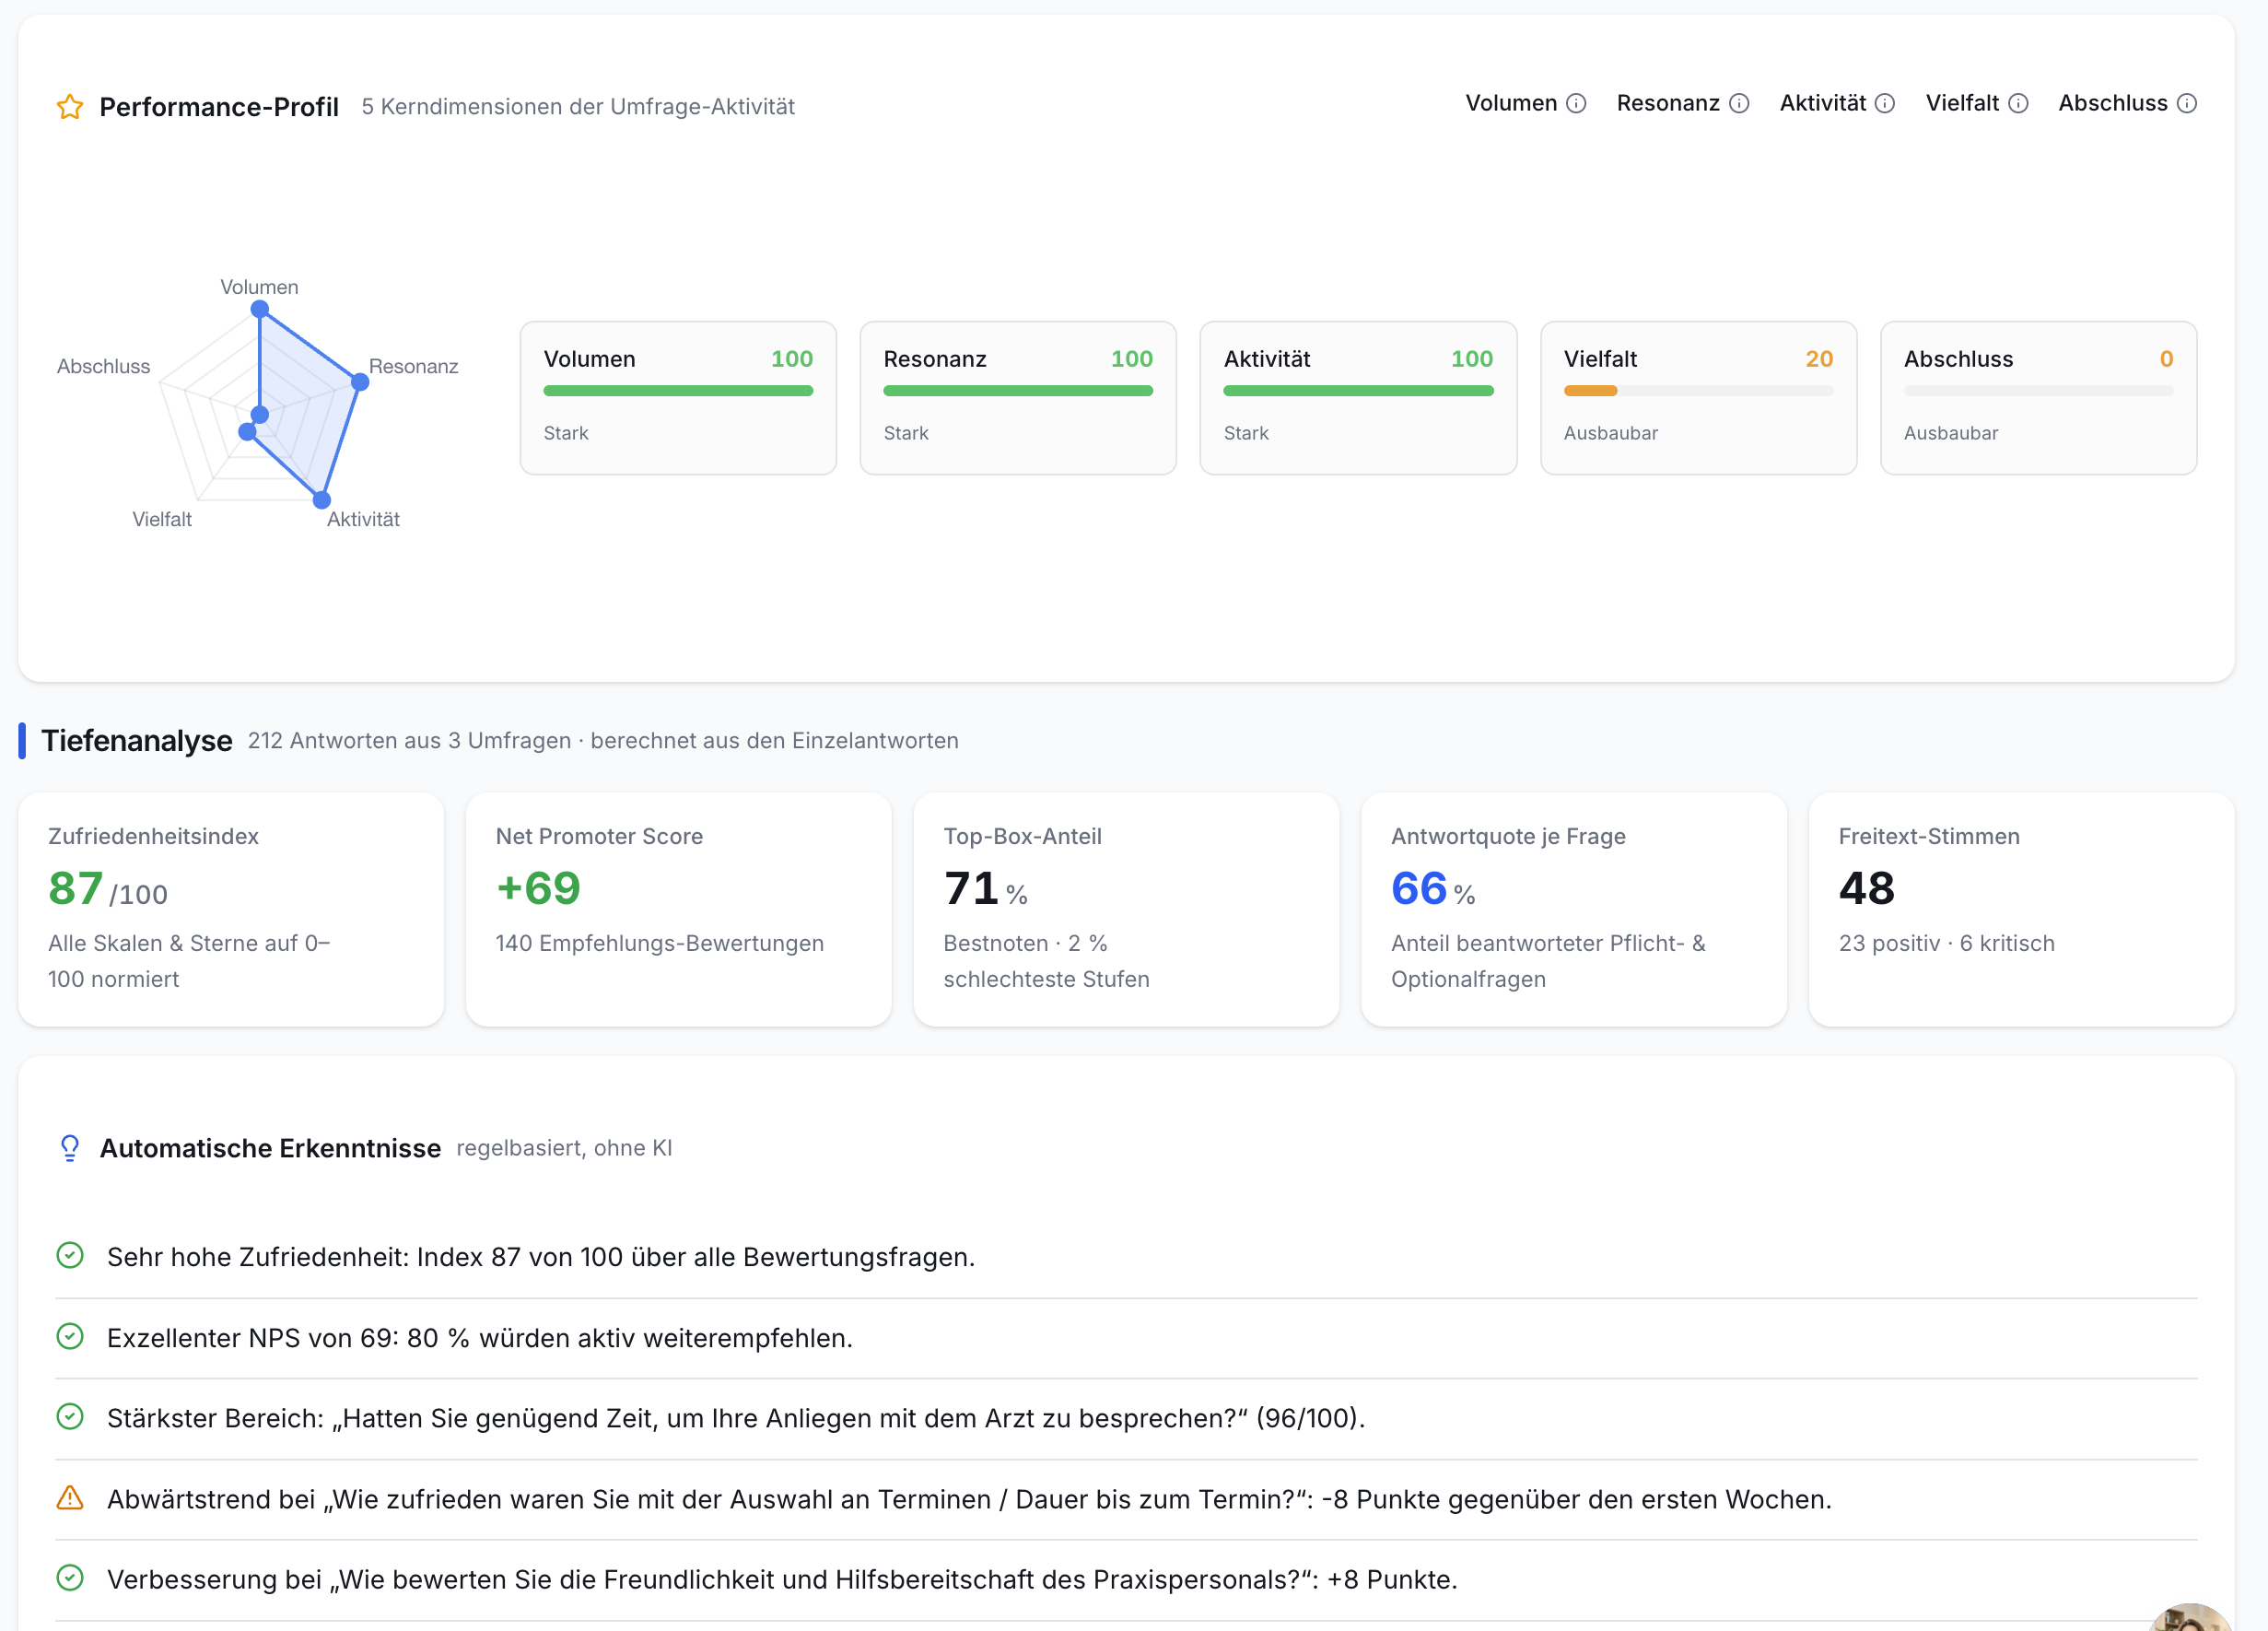The height and width of the screenshot is (1631, 2268).
Task: Click the empty Abschluss progress bar
Action: [x=2038, y=391]
